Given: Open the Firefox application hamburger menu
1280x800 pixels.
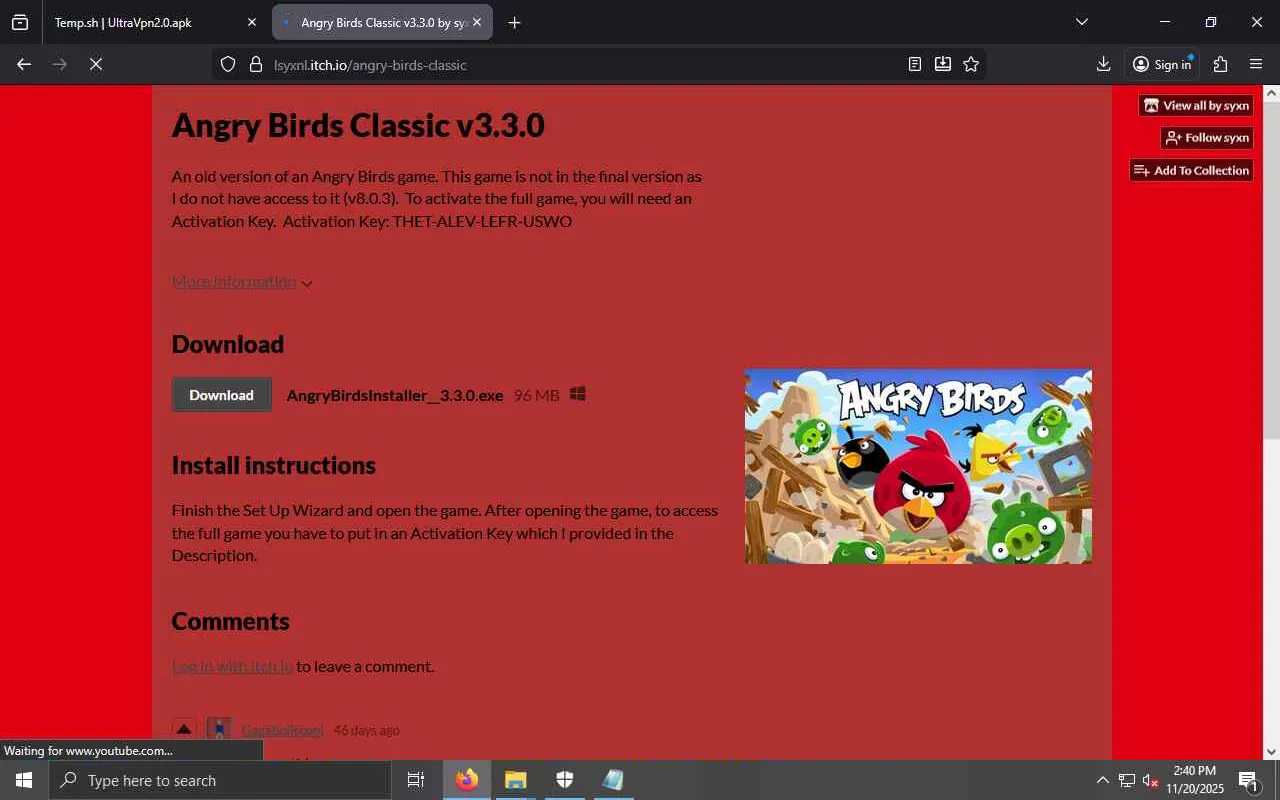Looking at the screenshot, I should coord(1256,64).
